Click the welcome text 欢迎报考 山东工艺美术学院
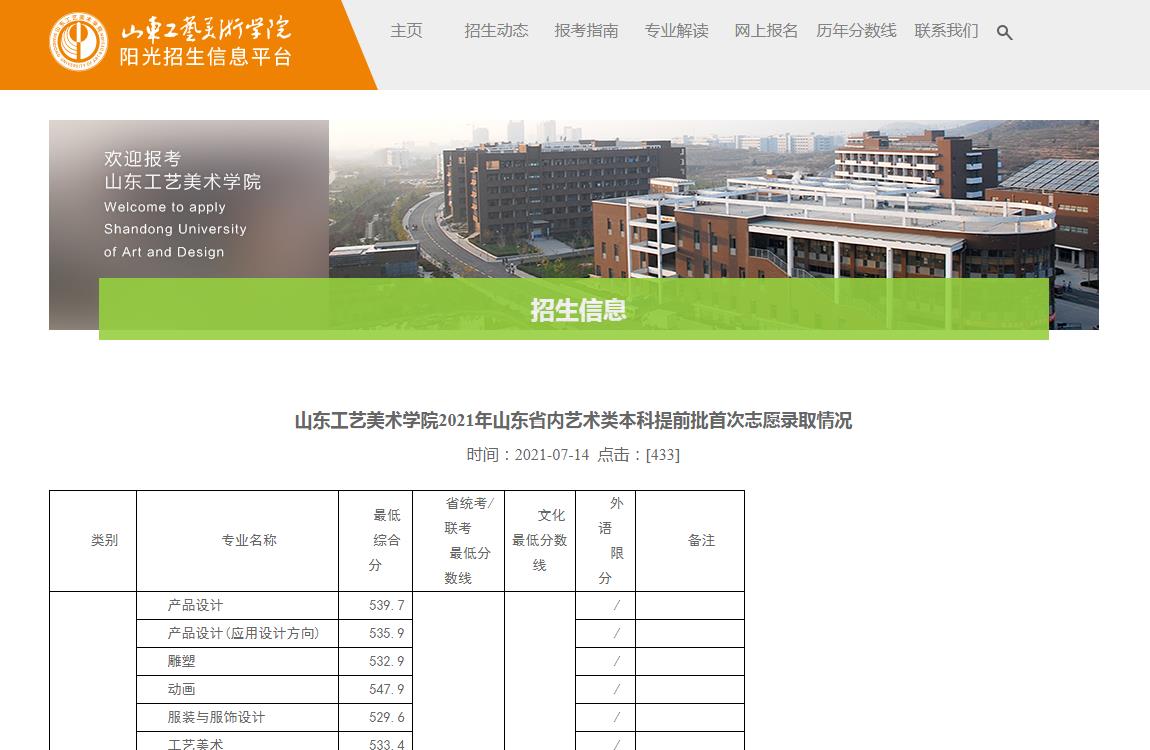Image resolution: width=1150 pixels, height=750 pixels. [182, 170]
